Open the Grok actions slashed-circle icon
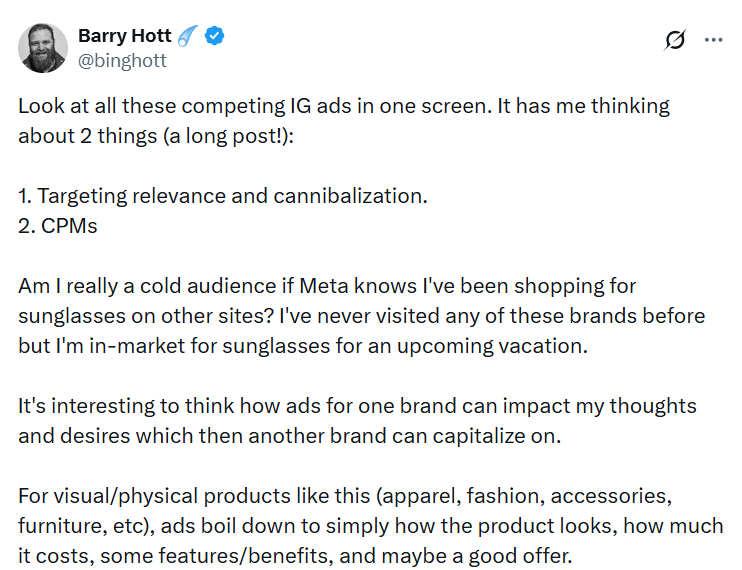Viewport: 742px width, 570px height. pyautogui.click(x=675, y=40)
